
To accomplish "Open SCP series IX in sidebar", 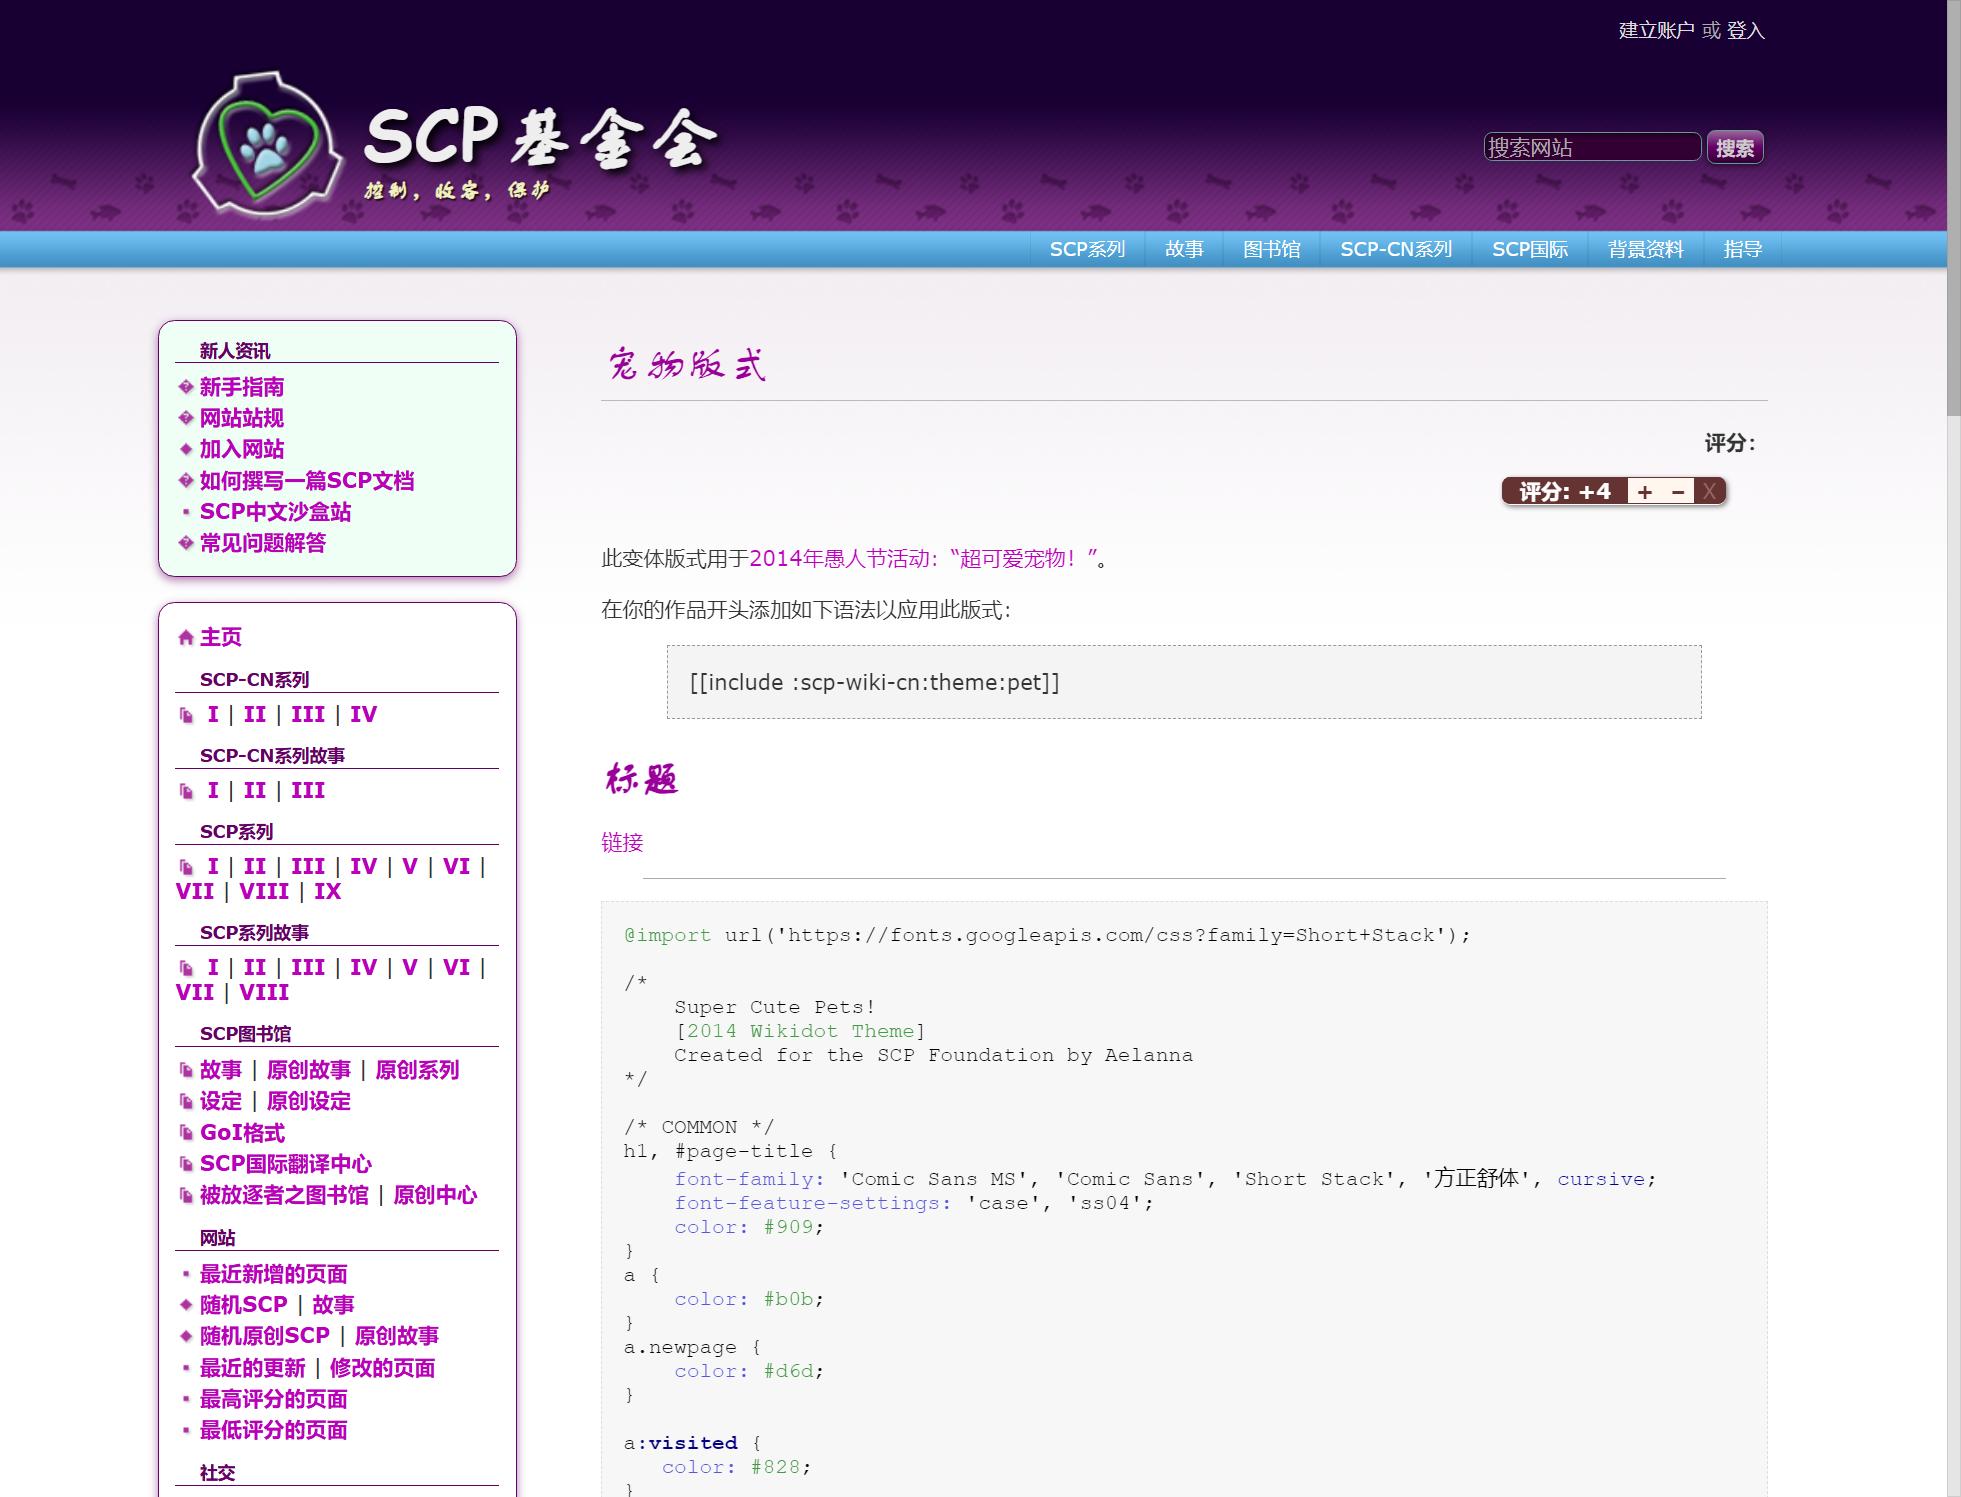I will point(327,891).
